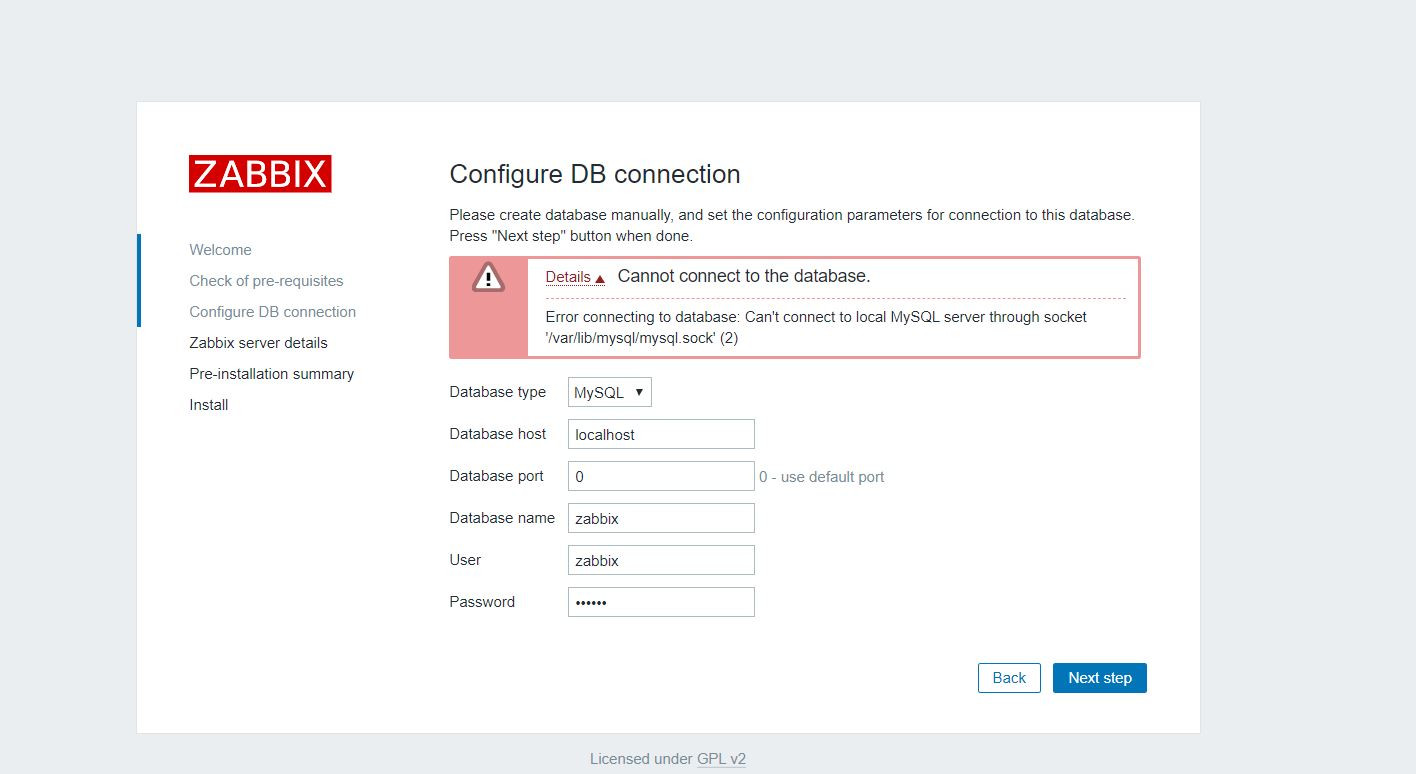
Task: Focus the Database host field
Action: tap(661, 434)
